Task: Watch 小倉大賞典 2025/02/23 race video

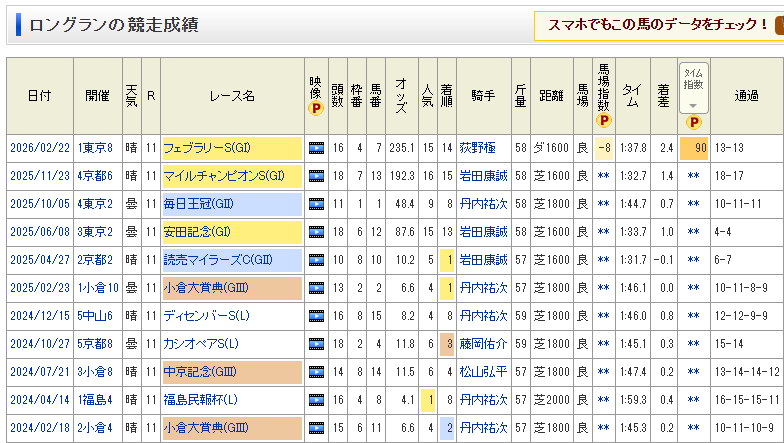Action: tap(316, 288)
